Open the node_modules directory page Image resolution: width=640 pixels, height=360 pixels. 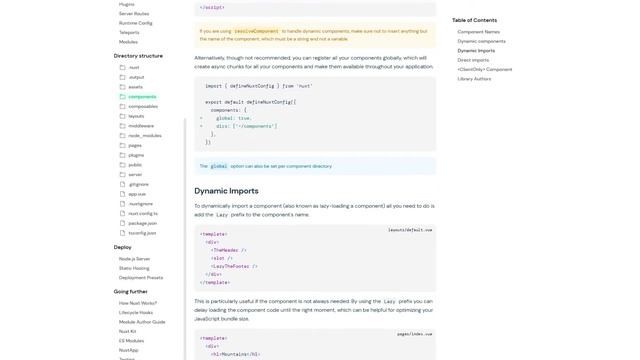(x=145, y=136)
